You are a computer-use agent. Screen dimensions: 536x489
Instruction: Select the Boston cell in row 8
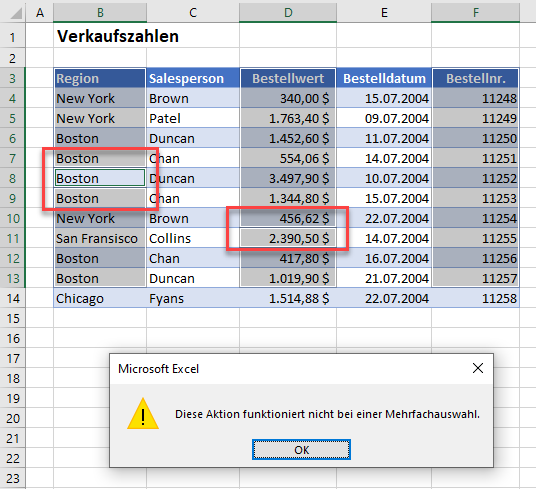click(100, 178)
